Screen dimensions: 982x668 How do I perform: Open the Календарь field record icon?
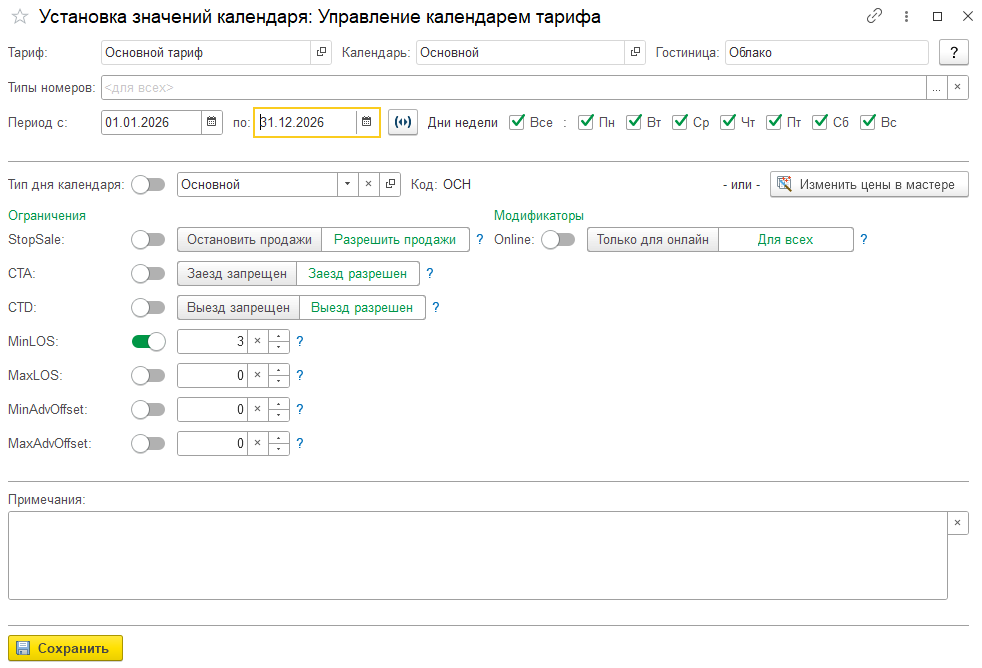point(636,52)
